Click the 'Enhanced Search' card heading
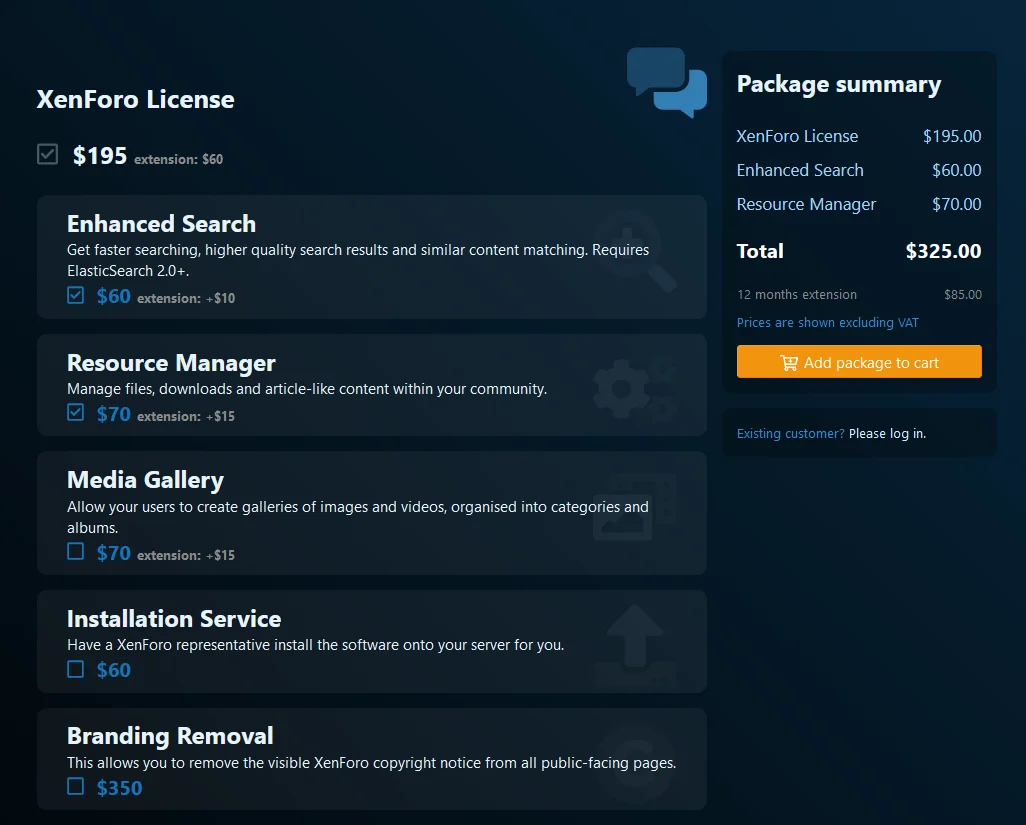 [x=161, y=224]
